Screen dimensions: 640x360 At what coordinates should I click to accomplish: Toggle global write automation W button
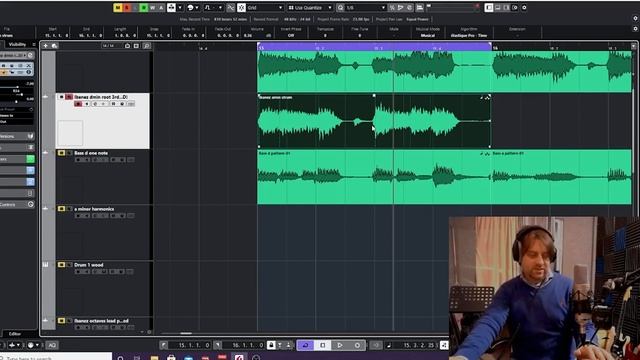[x=153, y=8]
